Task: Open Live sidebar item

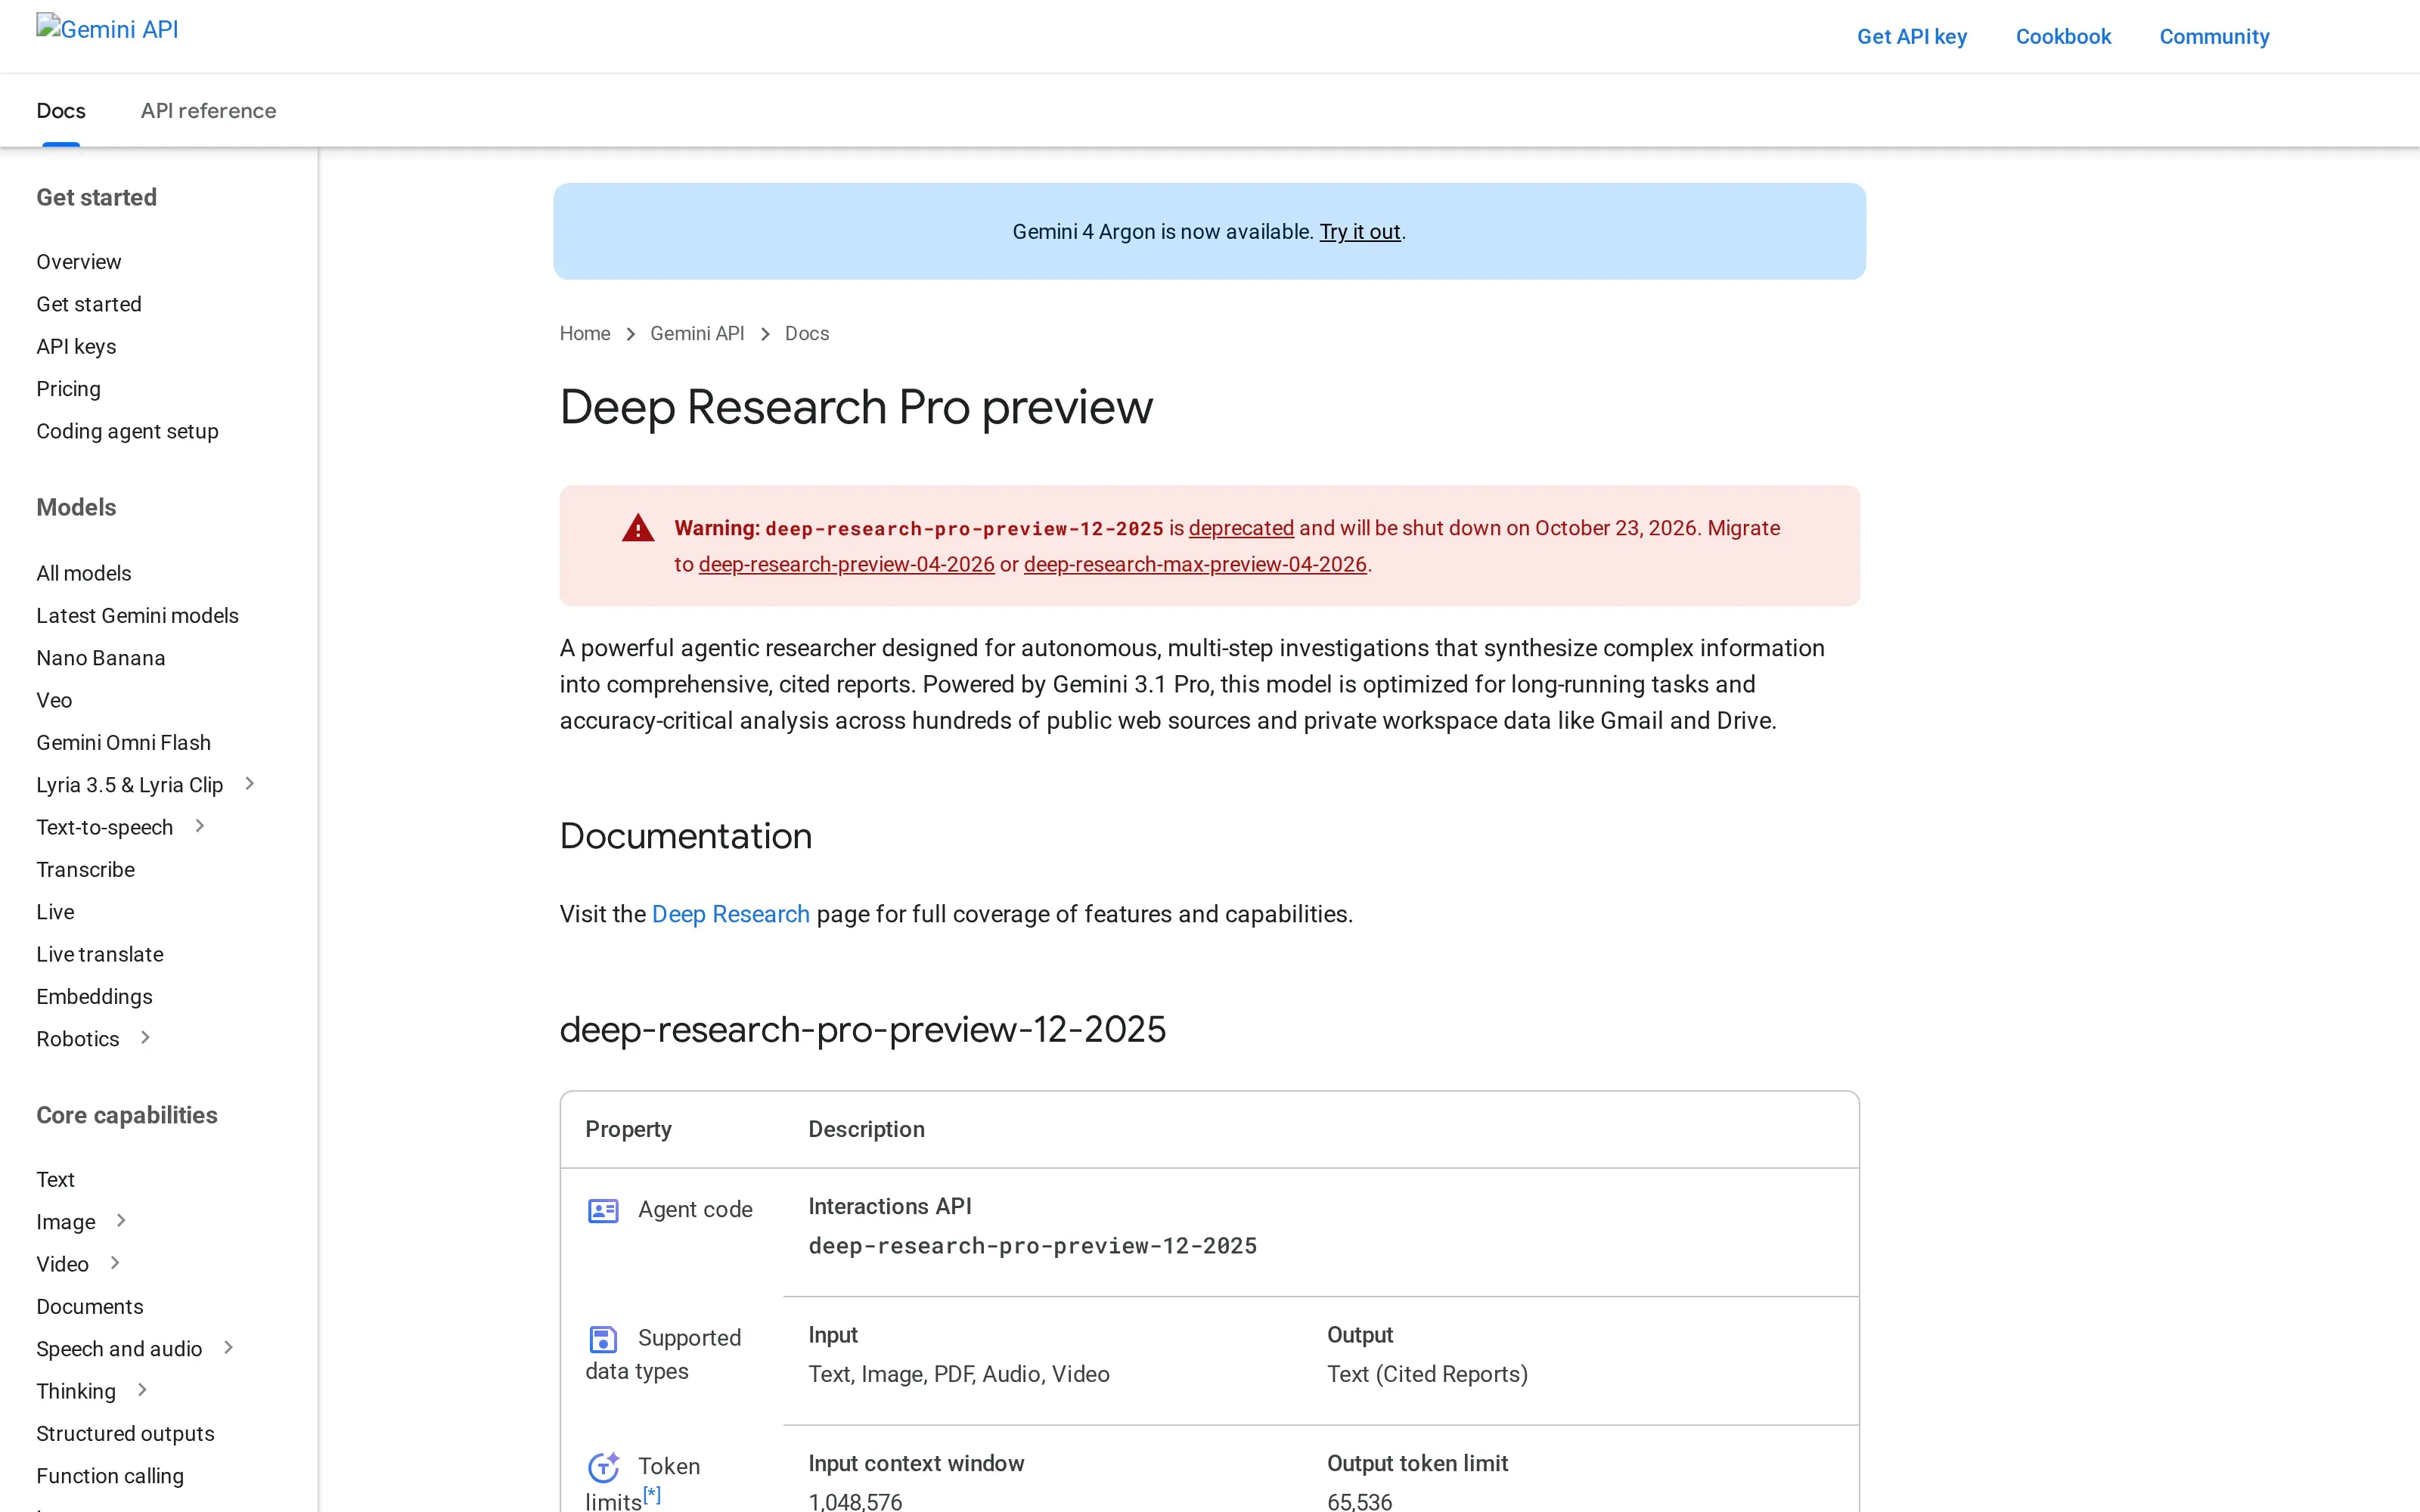Action: 55,912
